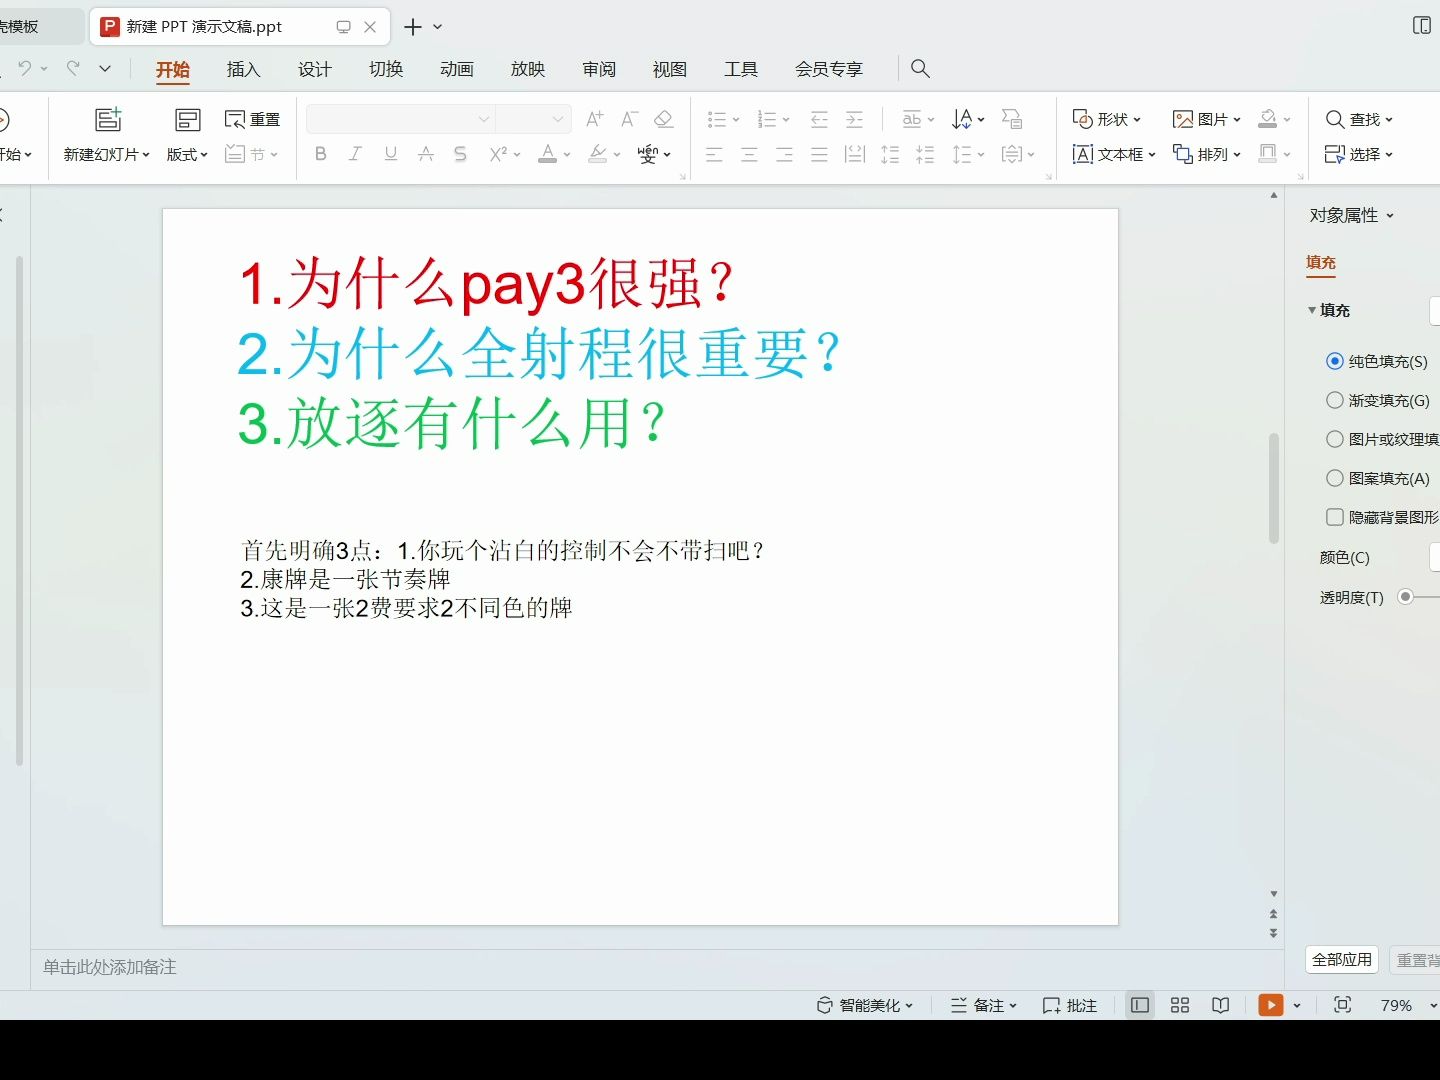The height and width of the screenshot is (1080, 1440).
Task: Click the Smart Beautify status button
Action: pos(865,1005)
